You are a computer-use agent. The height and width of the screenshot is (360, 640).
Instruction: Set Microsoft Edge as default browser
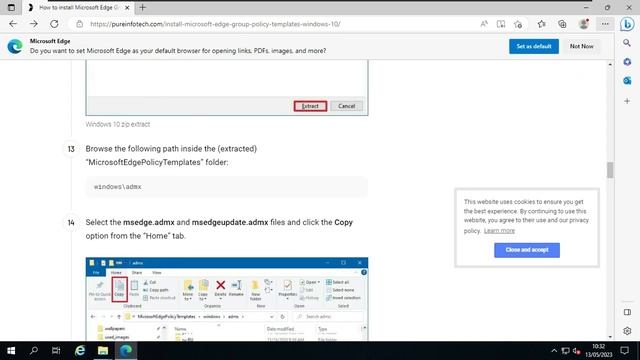pos(533,46)
